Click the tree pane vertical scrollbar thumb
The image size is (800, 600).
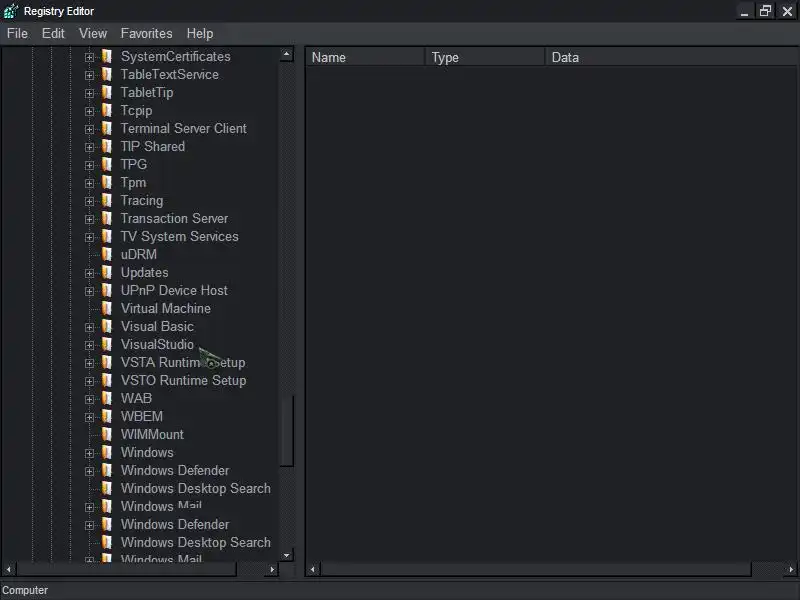[287, 431]
